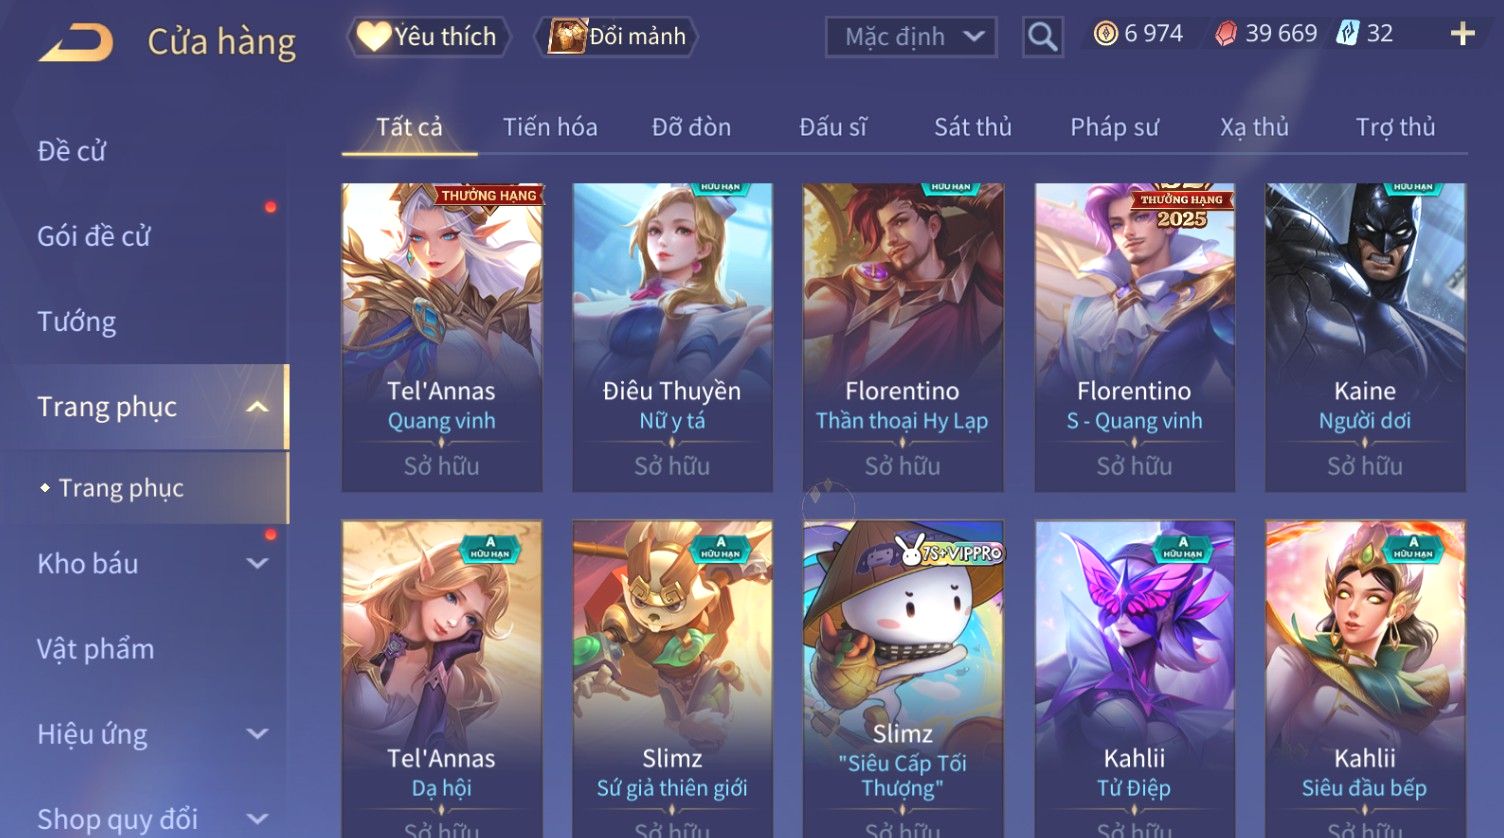This screenshot has width=1504, height=838.
Task: Select the Trang phục sub-item
Action: pyautogui.click(x=121, y=488)
